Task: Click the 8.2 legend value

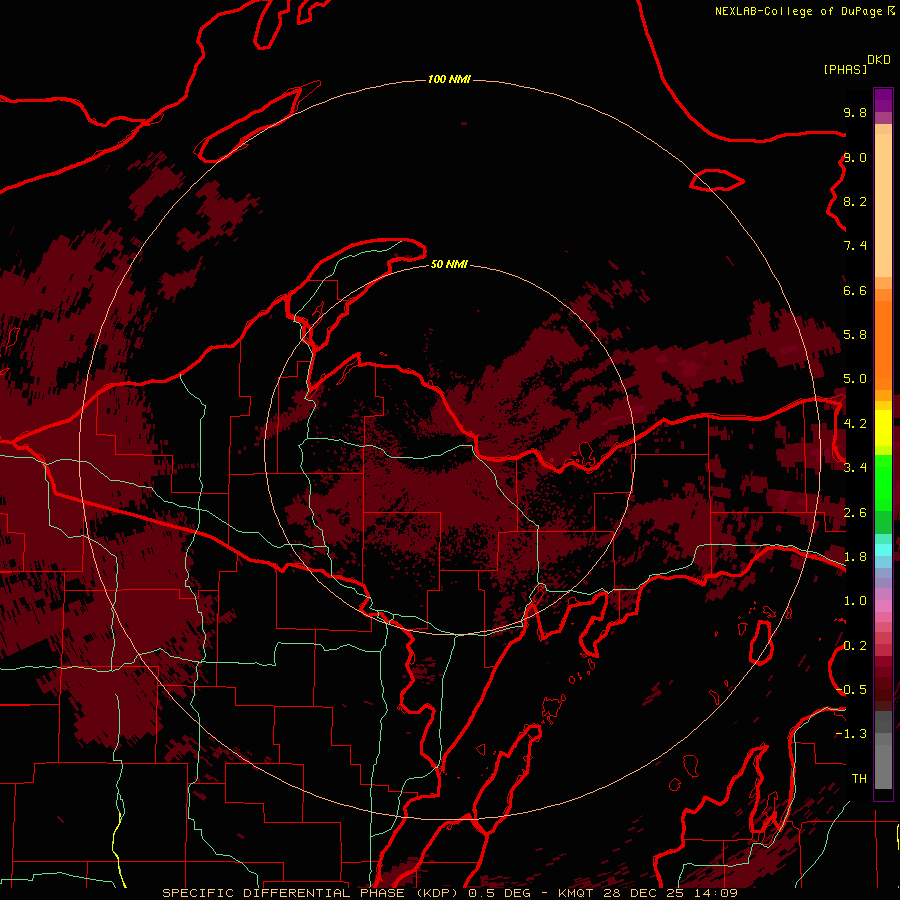Action: [855, 201]
